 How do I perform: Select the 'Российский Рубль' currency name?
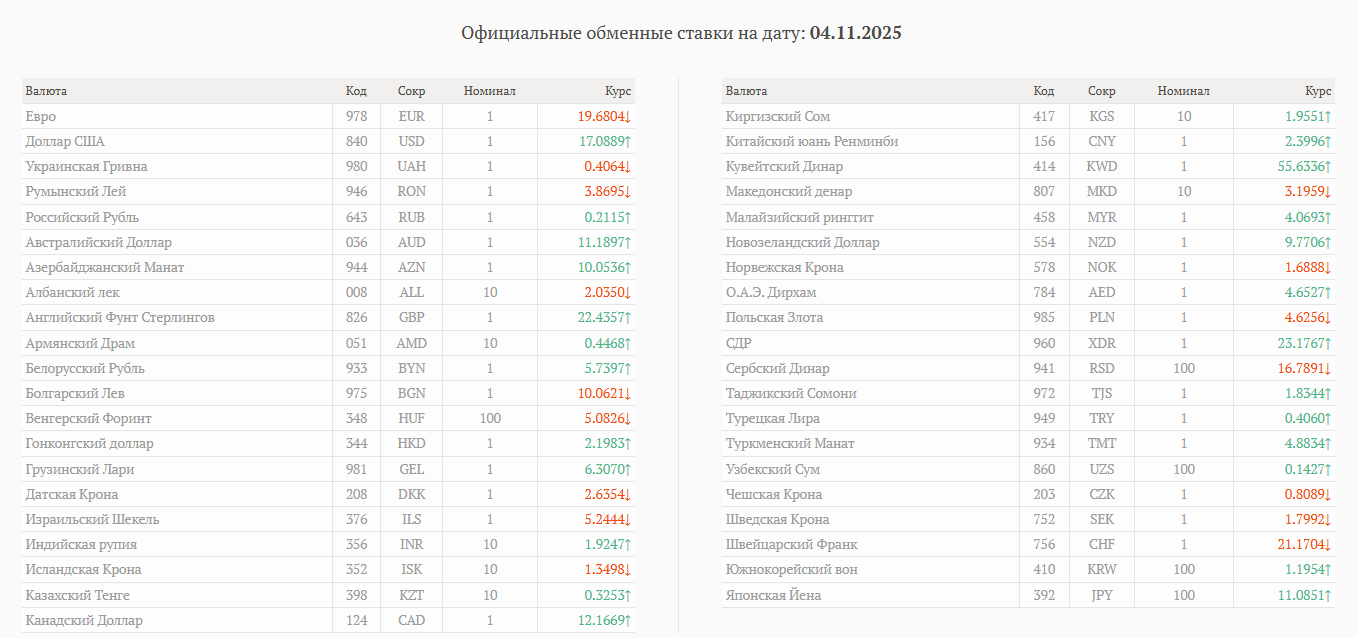[82, 218]
